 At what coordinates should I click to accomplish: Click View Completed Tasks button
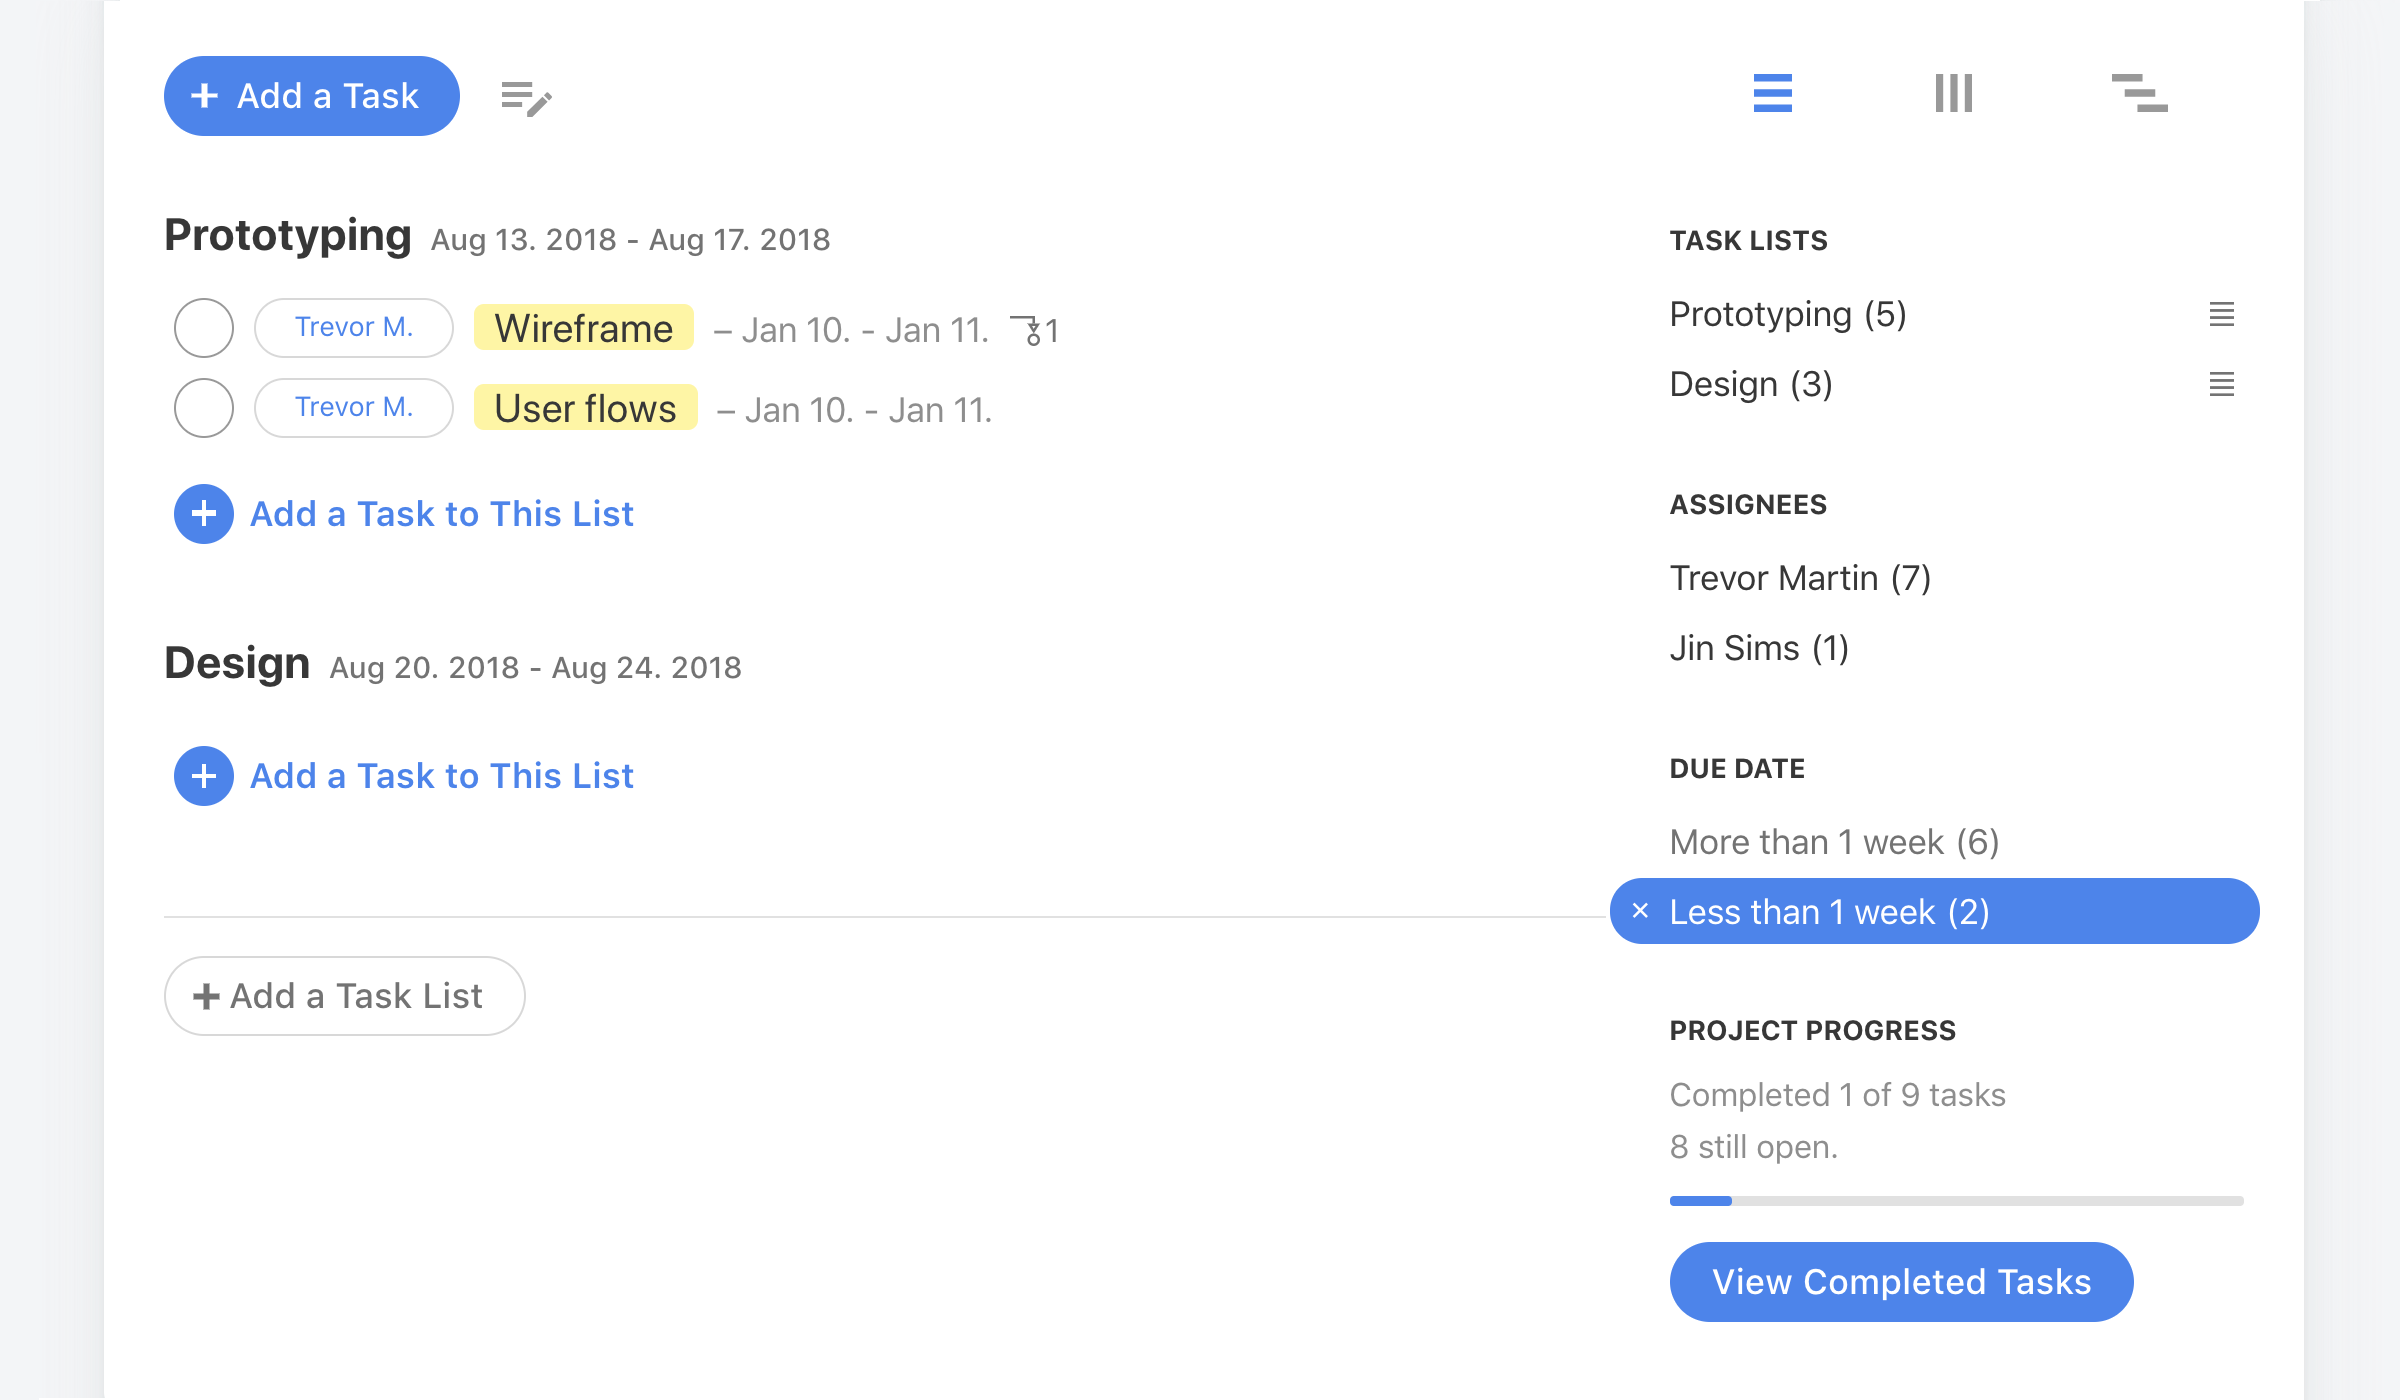[x=1901, y=1282]
